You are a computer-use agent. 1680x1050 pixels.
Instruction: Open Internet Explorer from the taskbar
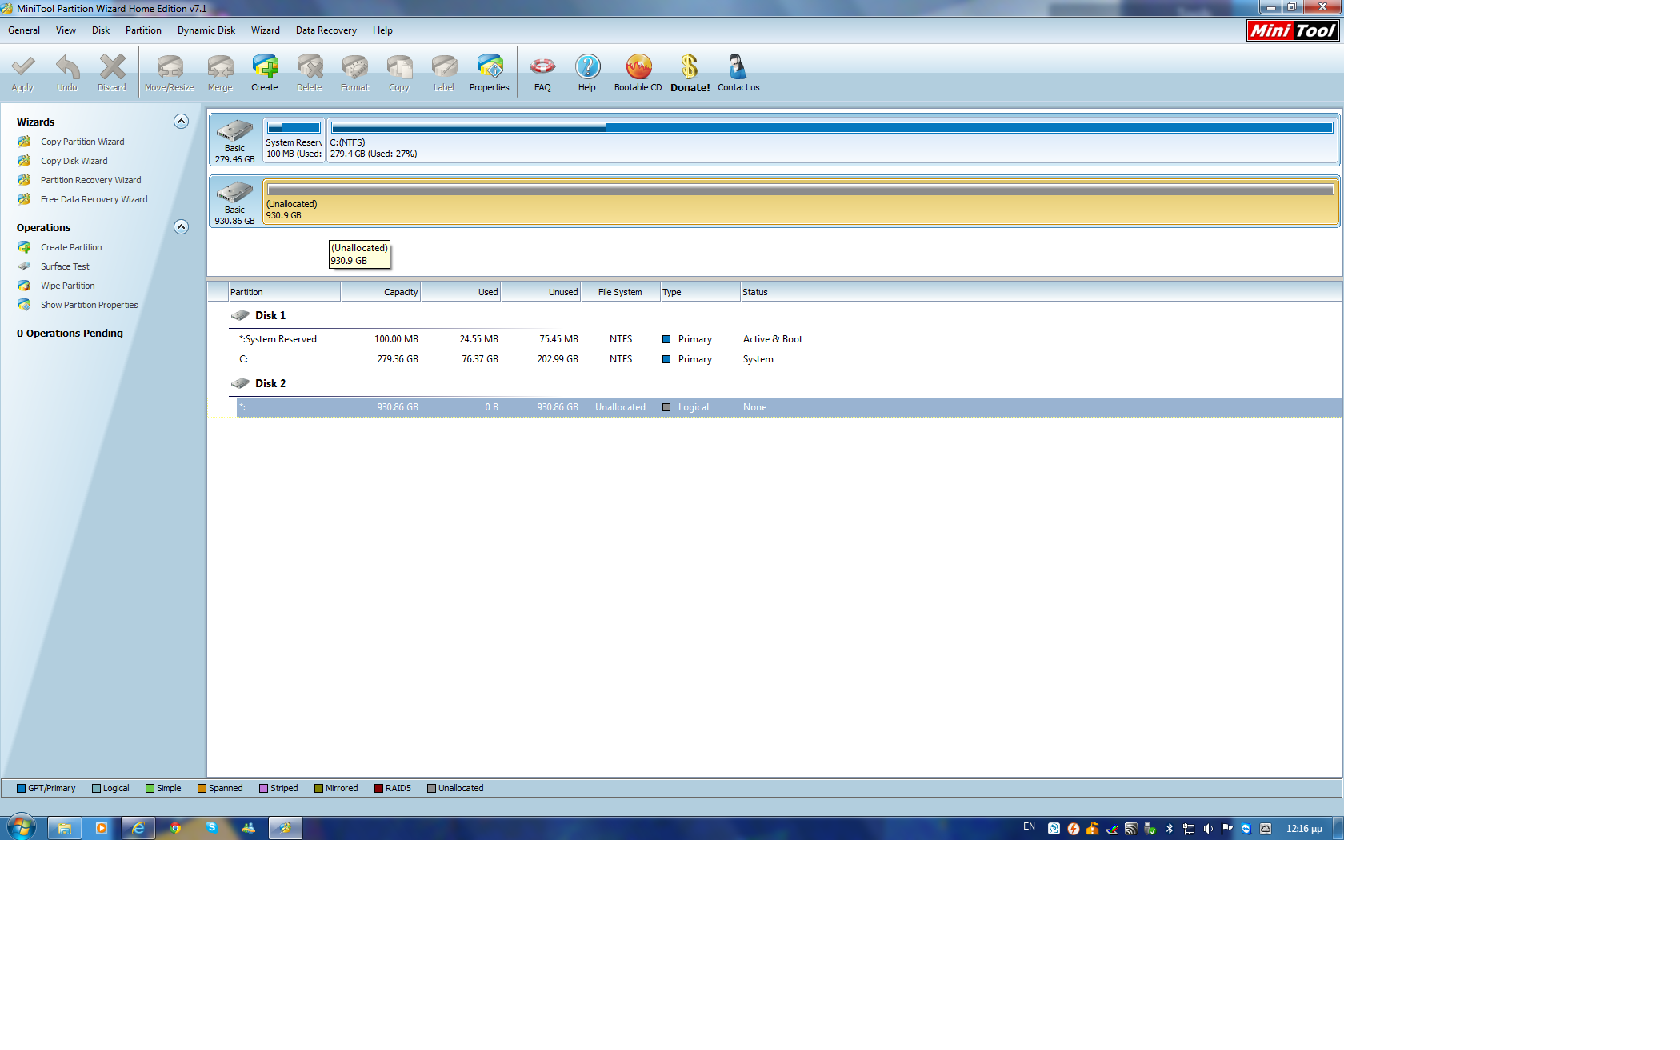(138, 828)
